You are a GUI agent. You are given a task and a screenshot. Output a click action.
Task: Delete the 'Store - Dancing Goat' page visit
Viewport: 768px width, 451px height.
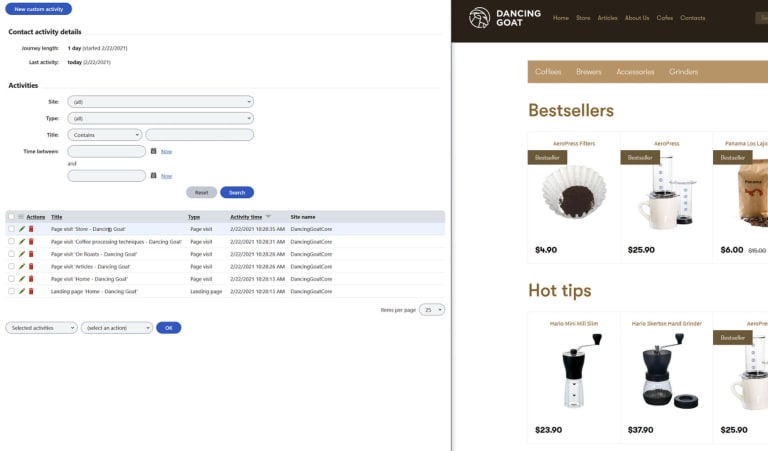pos(31,229)
